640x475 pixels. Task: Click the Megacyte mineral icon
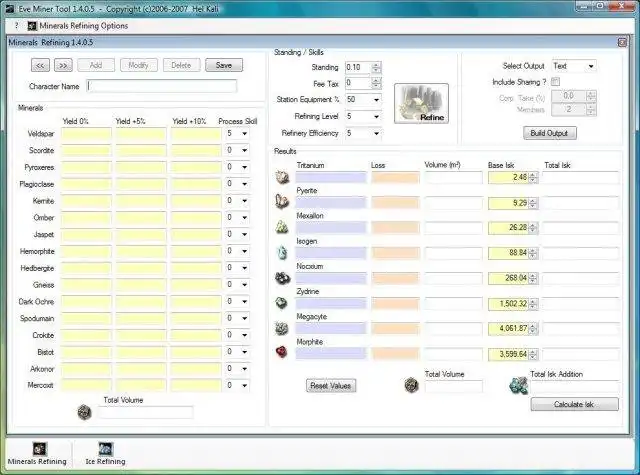click(x=282, y=328)
